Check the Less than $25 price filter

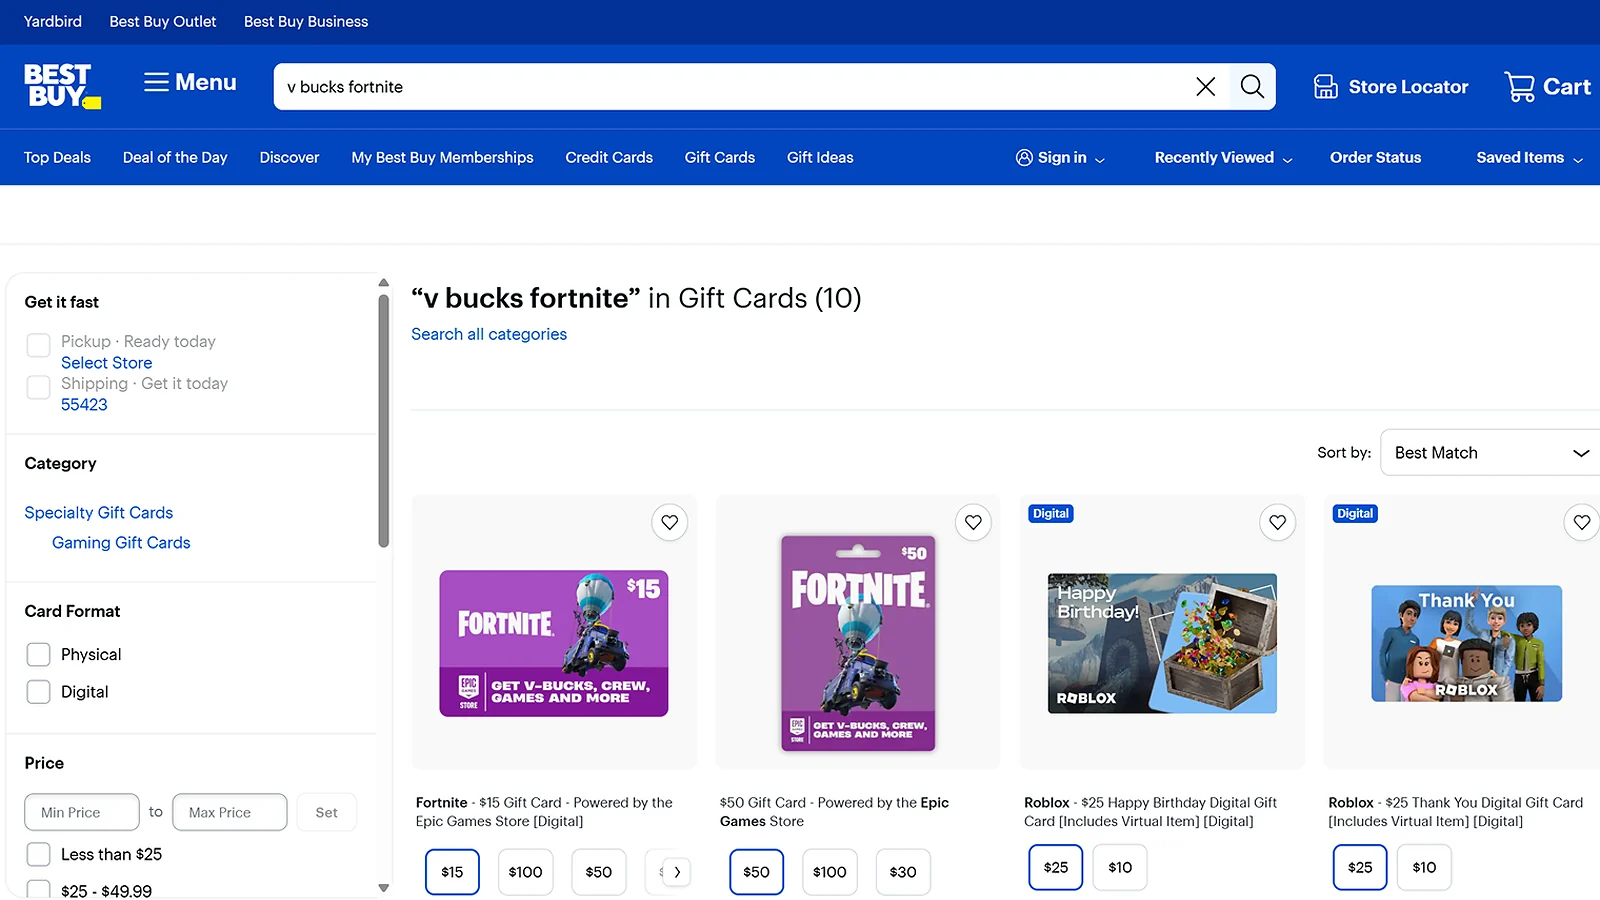coord(38,854)
